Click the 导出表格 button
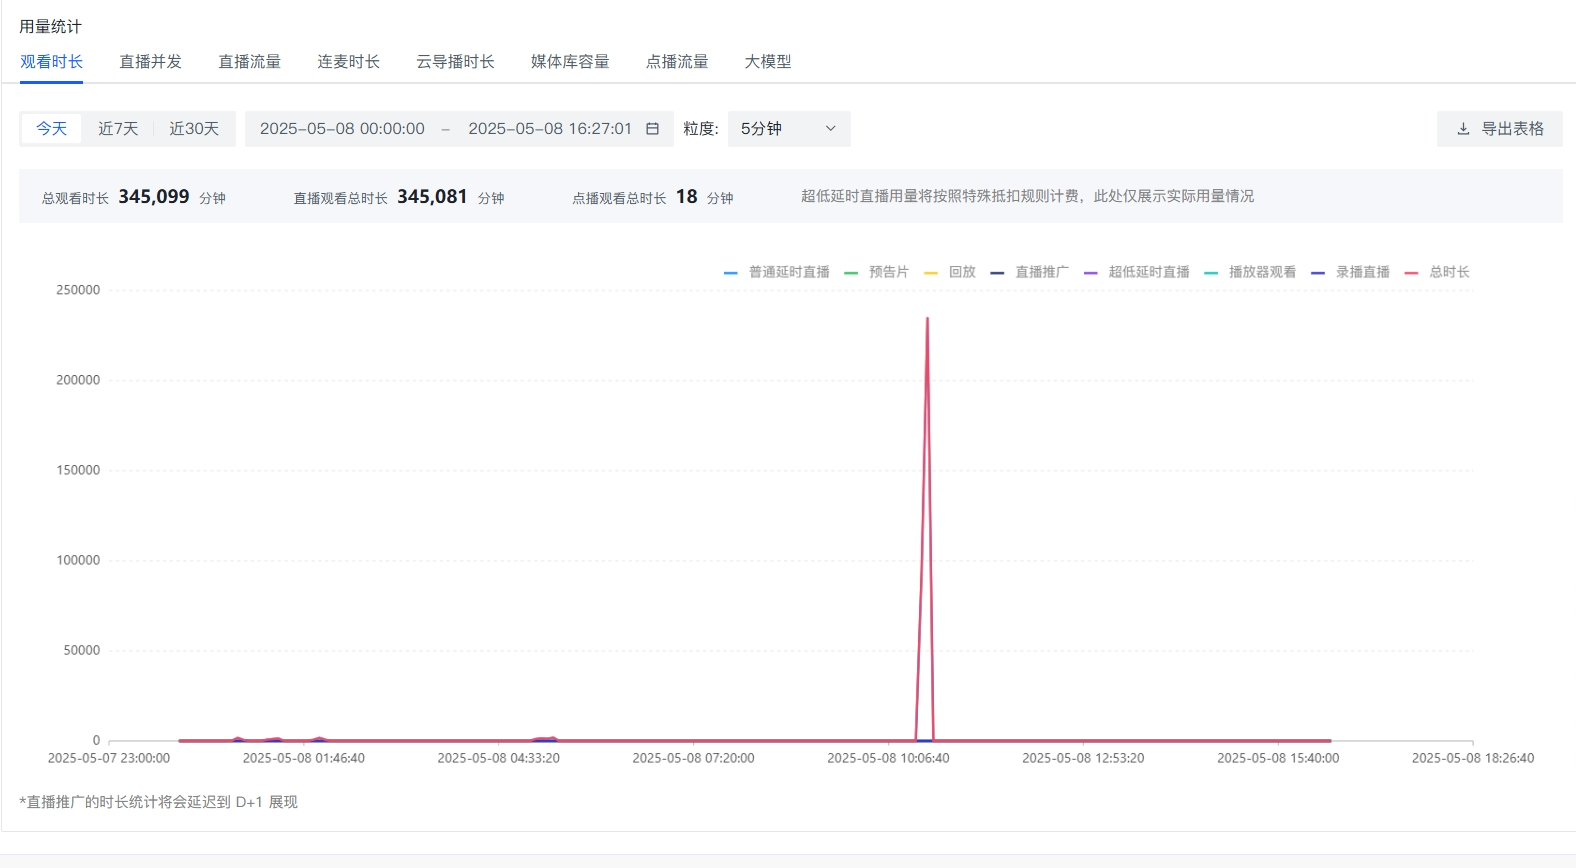Screen dimensions: 1576x868 pyautogui.click(x=1499, y=129)
